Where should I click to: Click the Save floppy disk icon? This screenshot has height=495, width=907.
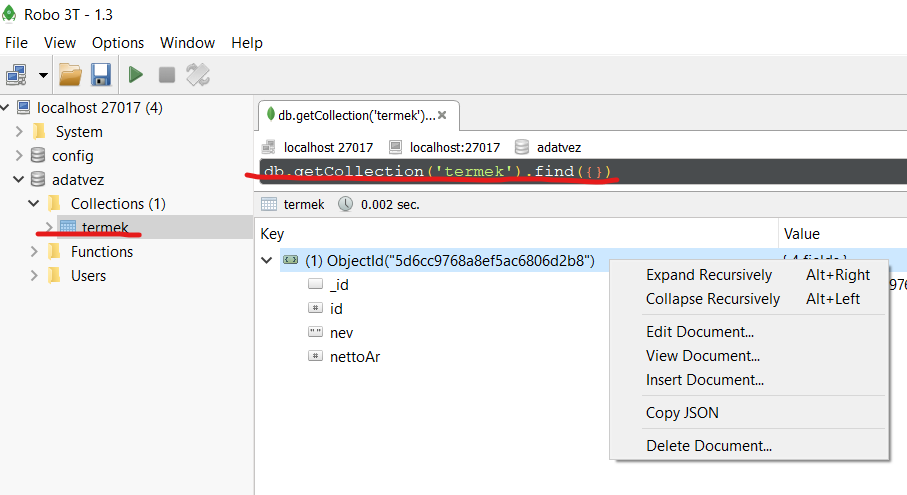pos(101,75)
